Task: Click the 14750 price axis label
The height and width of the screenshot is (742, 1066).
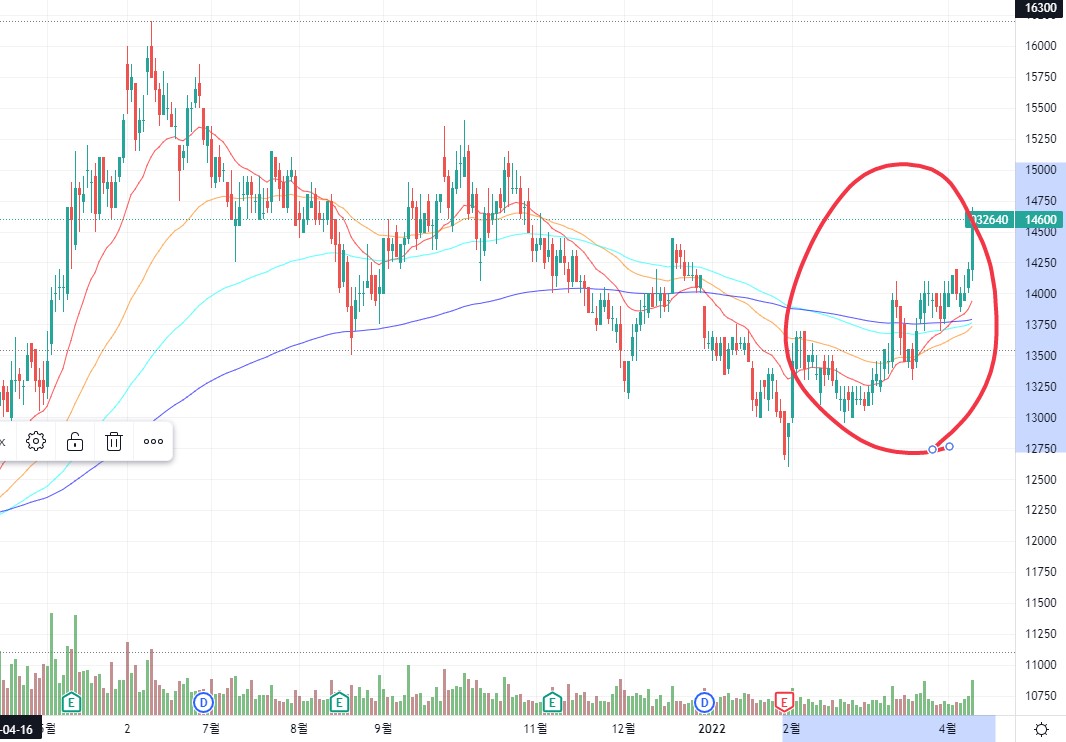Action: 1041,201
